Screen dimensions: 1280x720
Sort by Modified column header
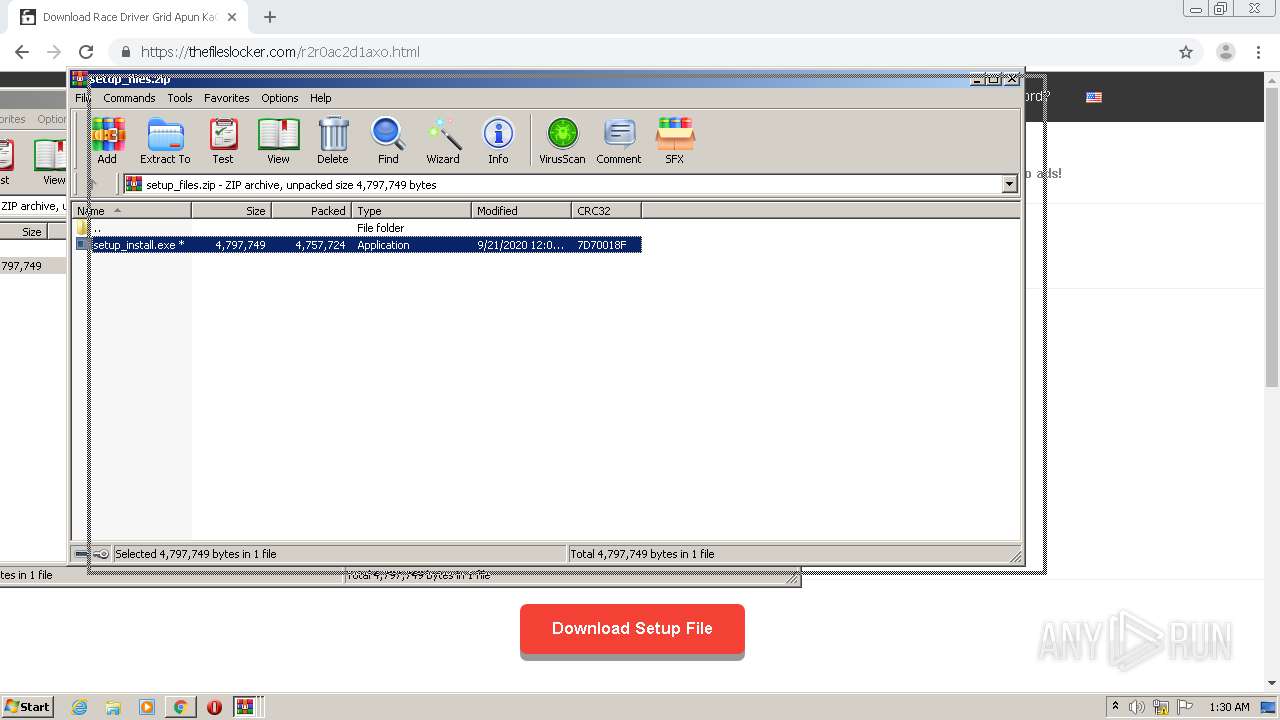(x=521, y=211)
